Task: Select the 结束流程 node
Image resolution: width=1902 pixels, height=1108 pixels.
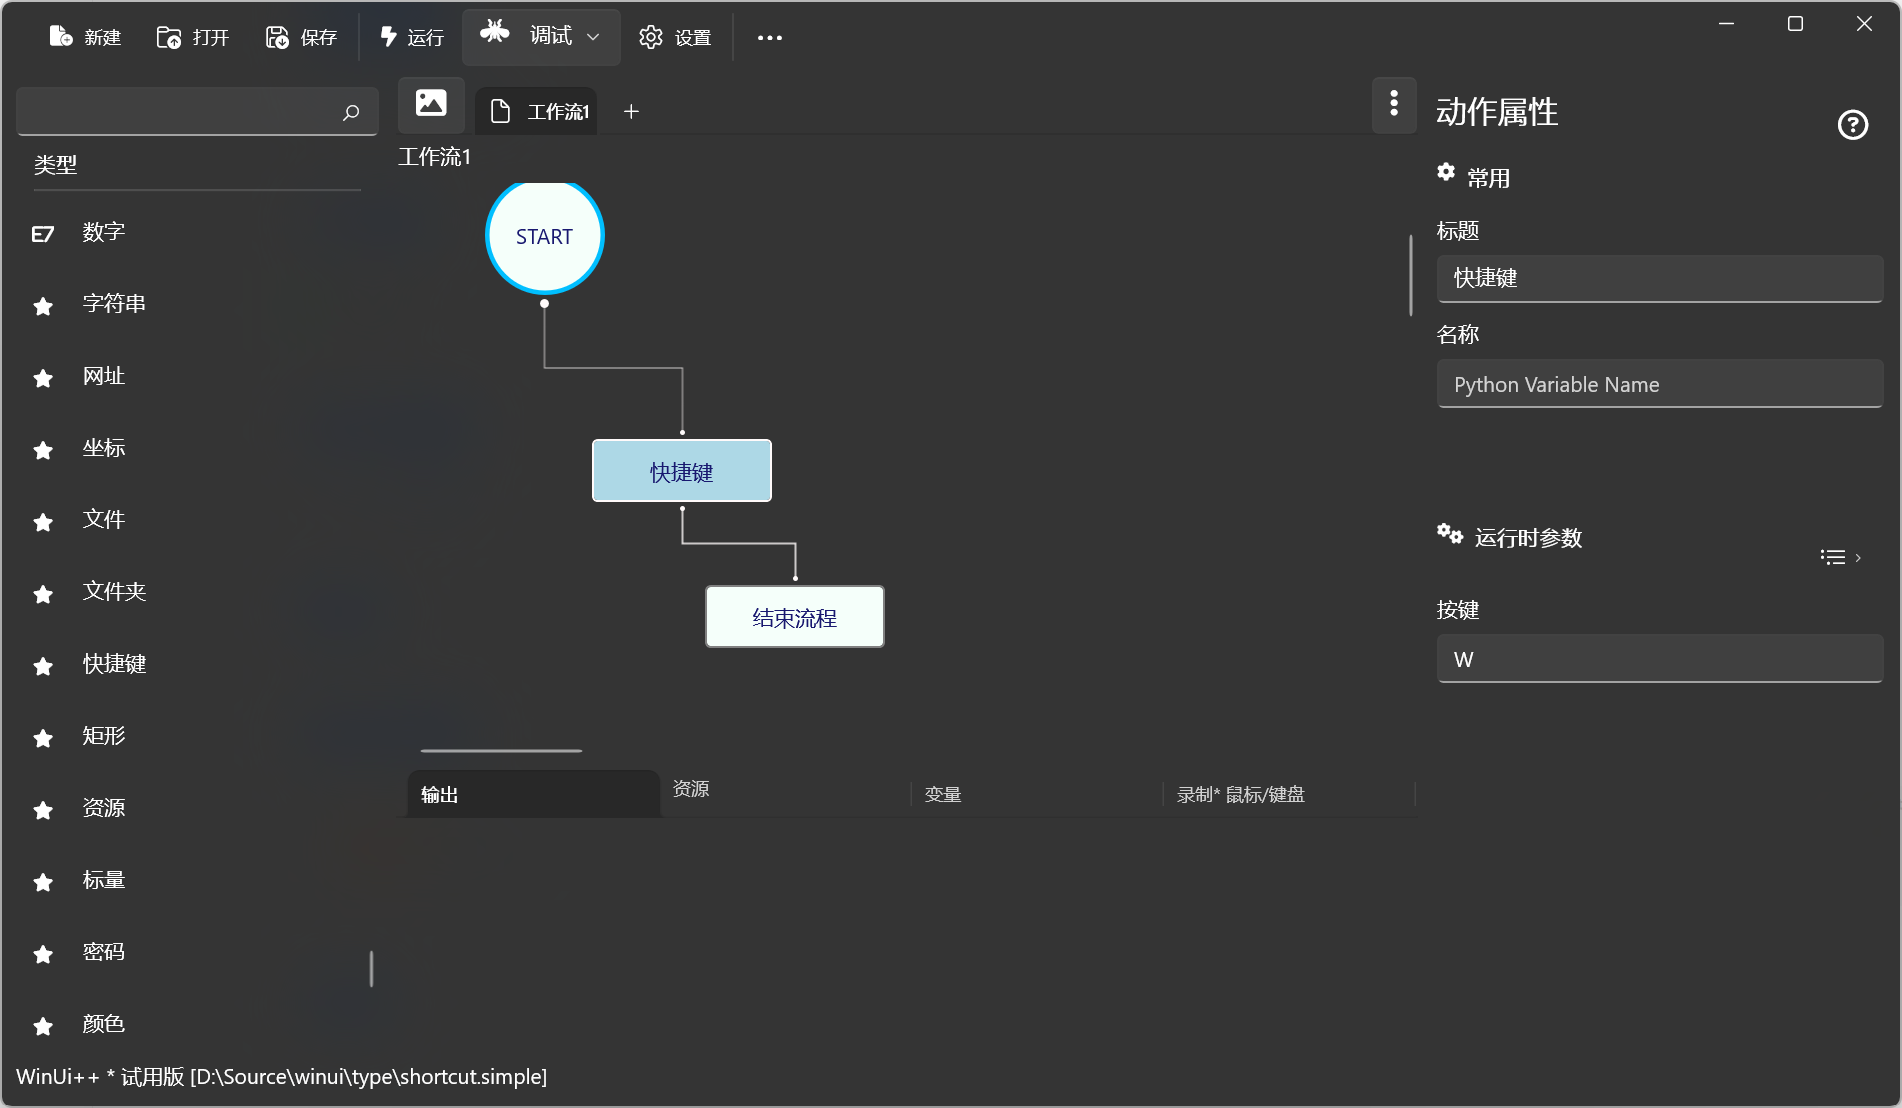Action: coord(794,617)
